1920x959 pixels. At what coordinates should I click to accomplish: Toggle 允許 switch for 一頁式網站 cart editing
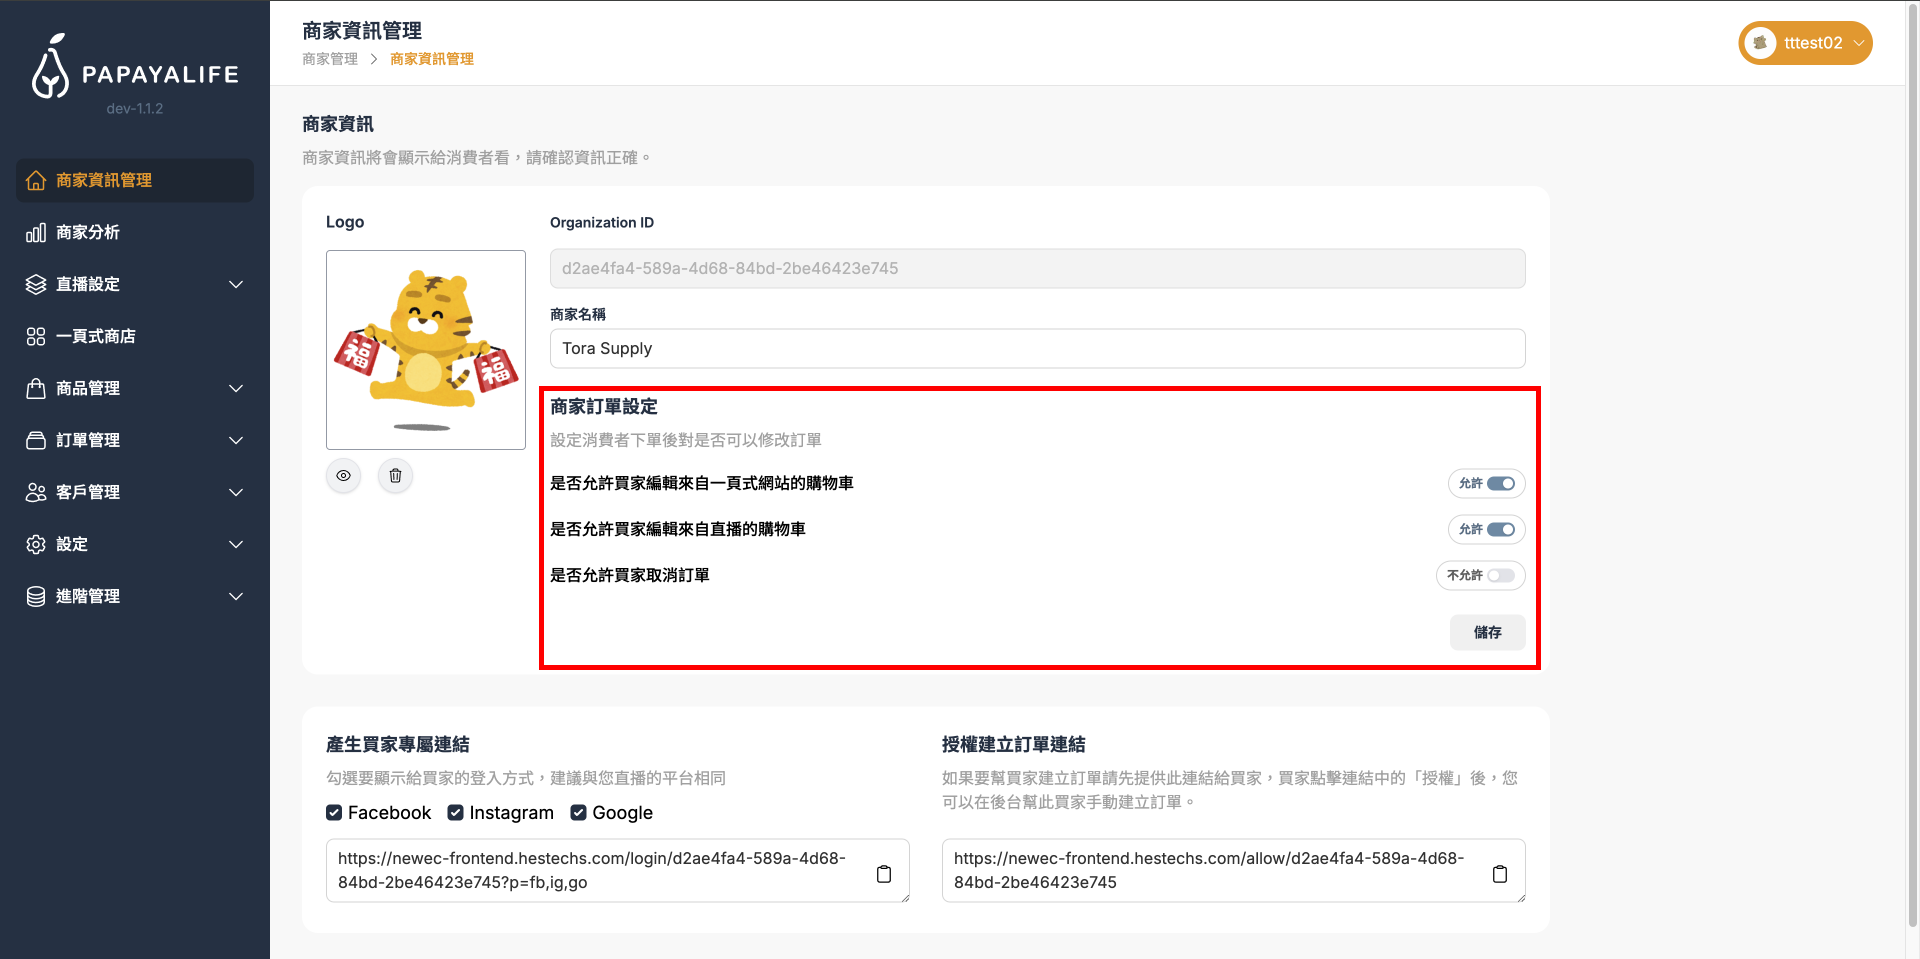[x=1500, y=484]
